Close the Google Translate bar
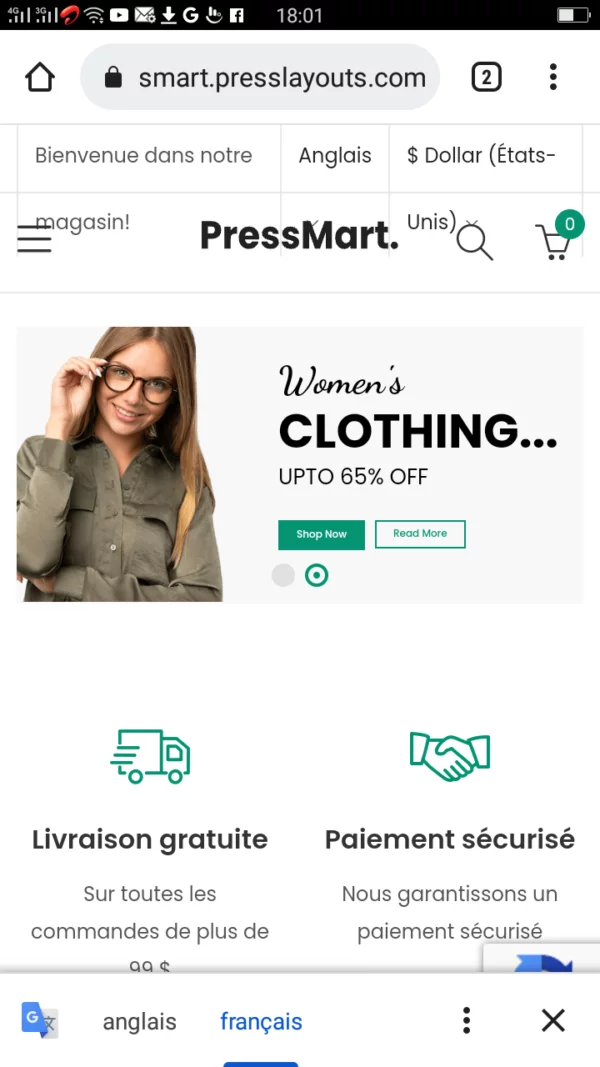This screenshot has height=1067, width=600. point(553,1021)
